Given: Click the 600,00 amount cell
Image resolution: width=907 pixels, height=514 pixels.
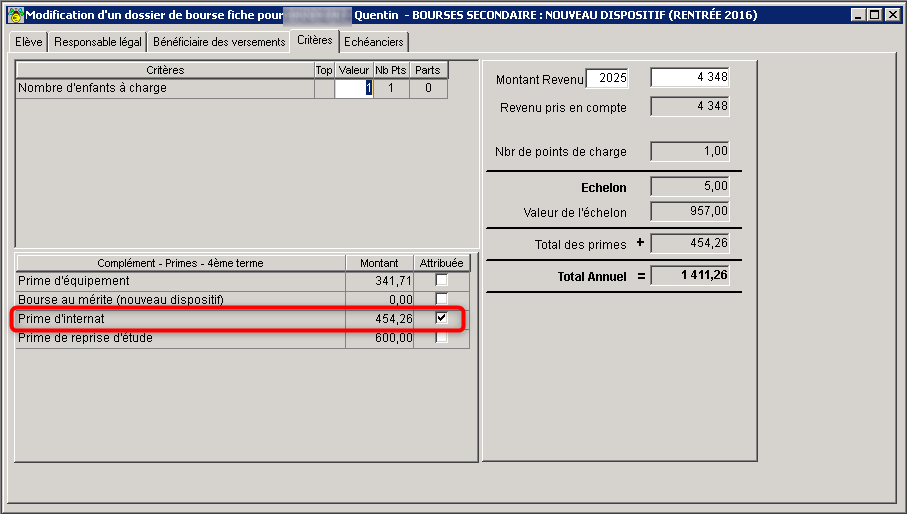Looking at the screenshot, I should coord(379,338).
